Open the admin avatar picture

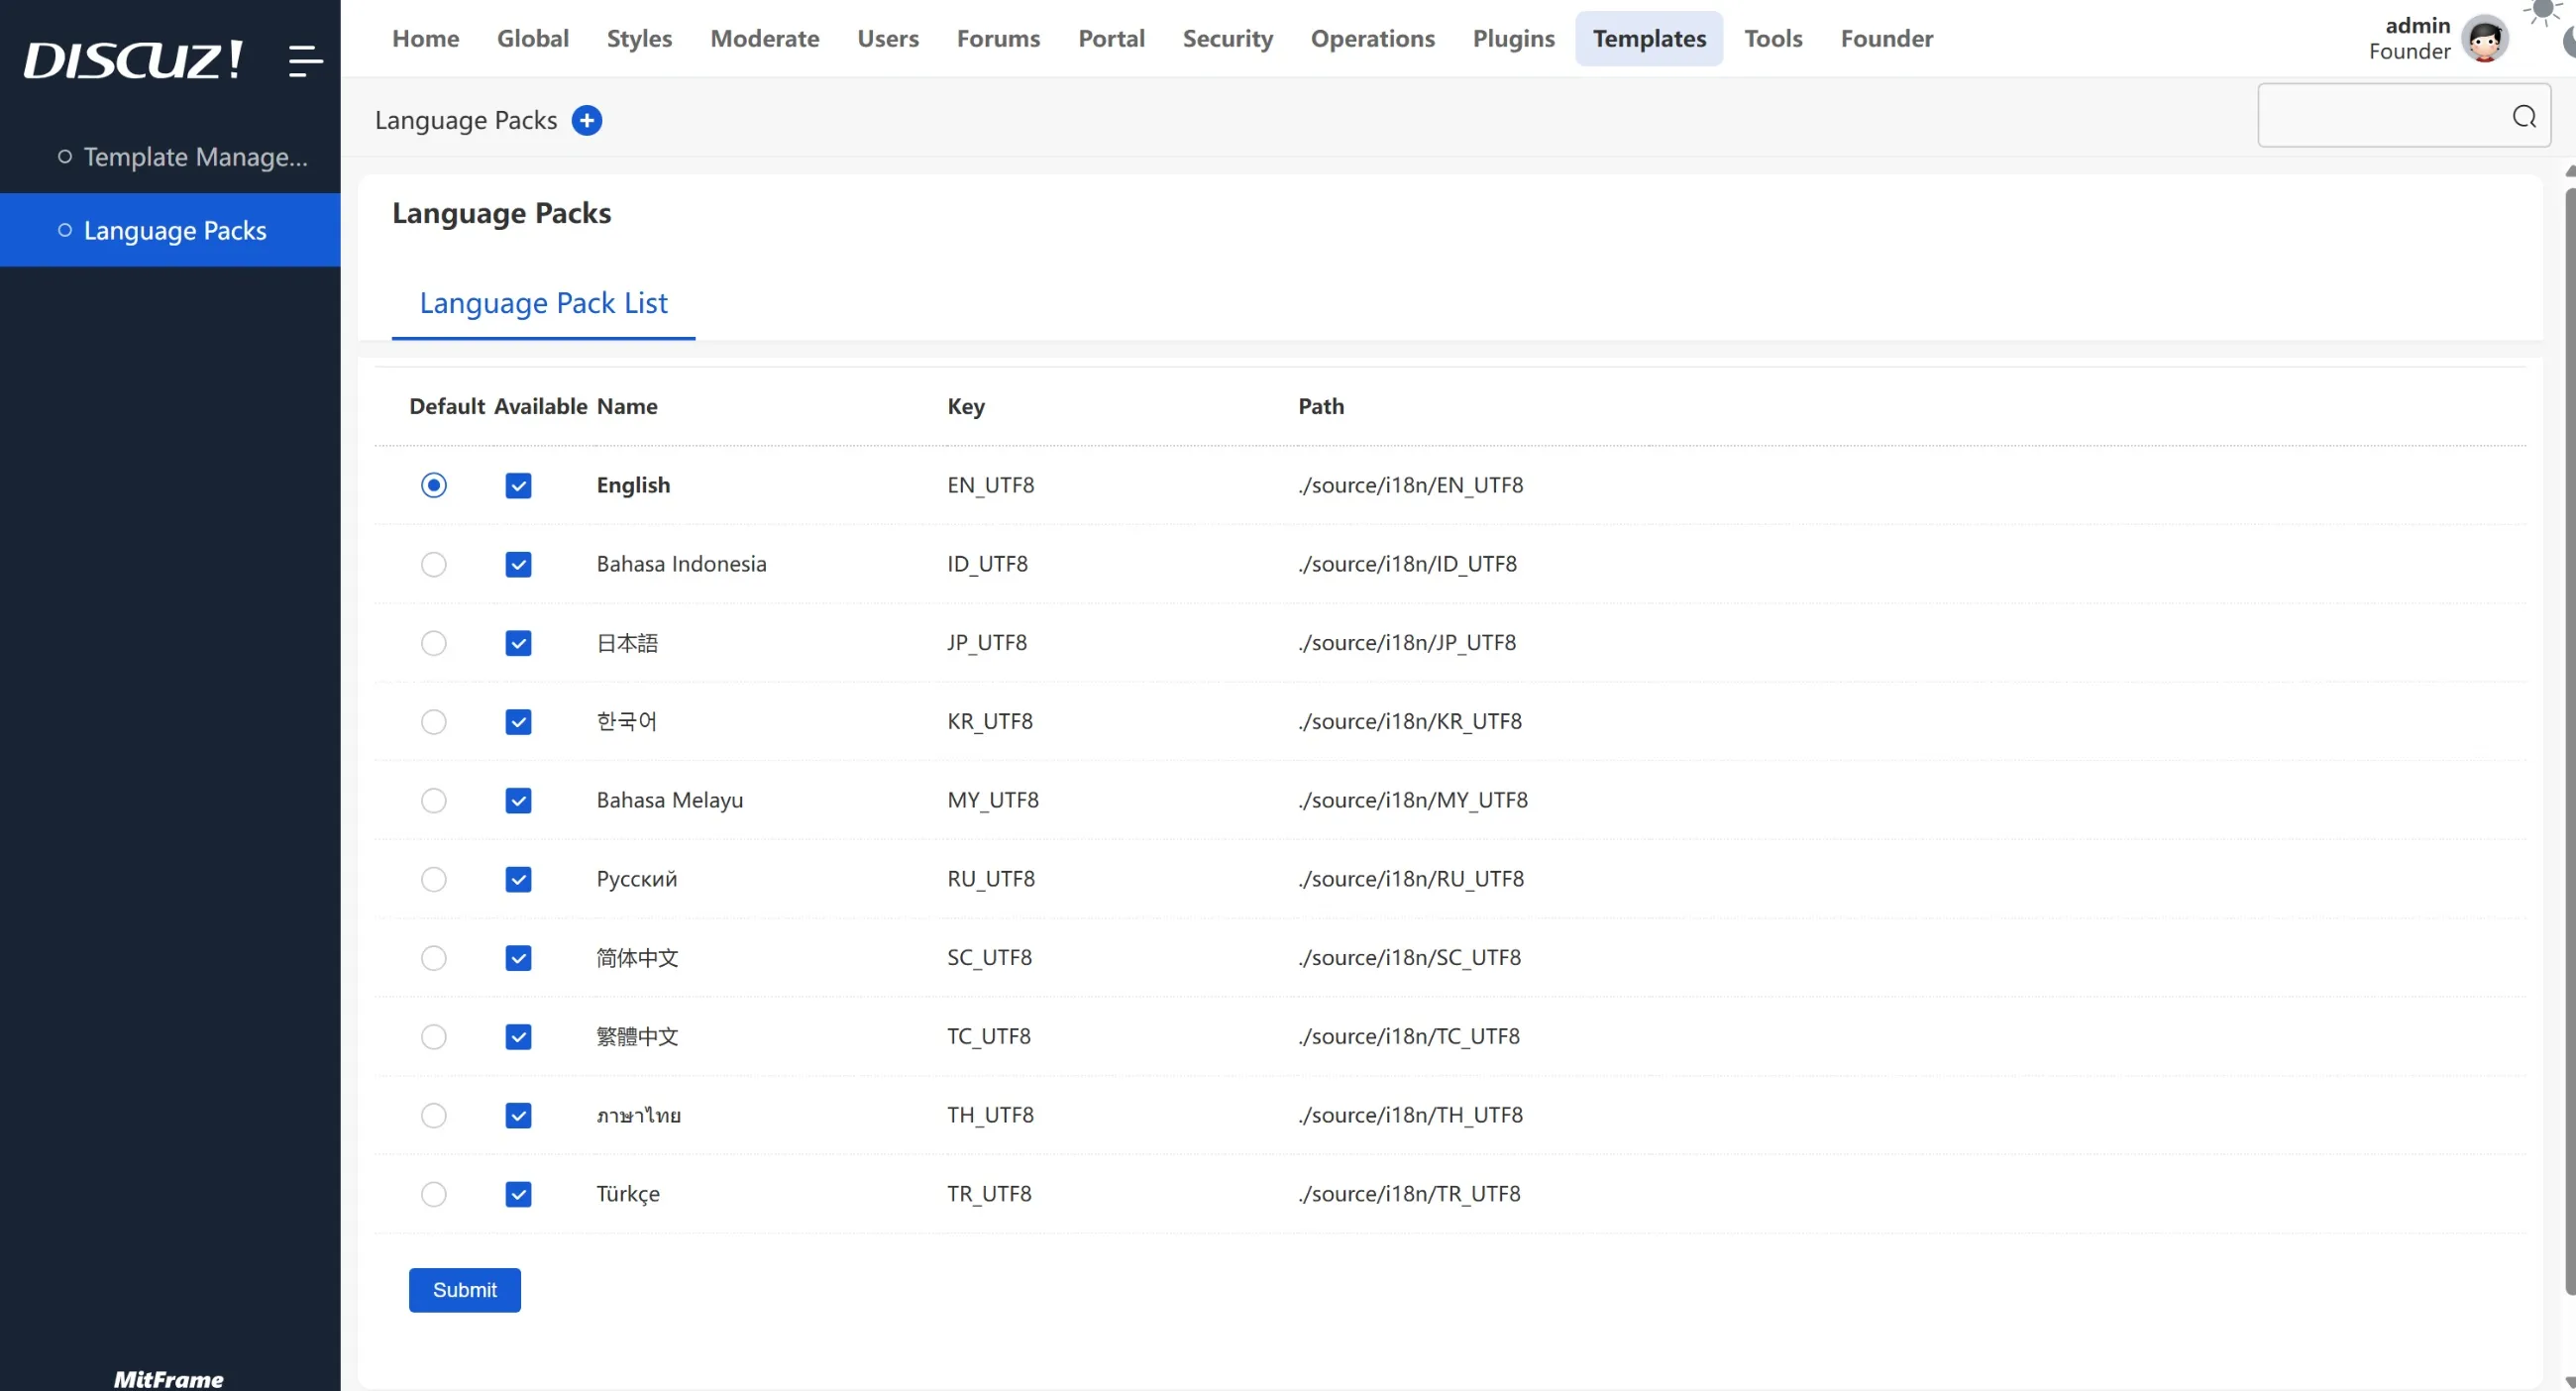pyautogui.click(x=2485, y=39)
